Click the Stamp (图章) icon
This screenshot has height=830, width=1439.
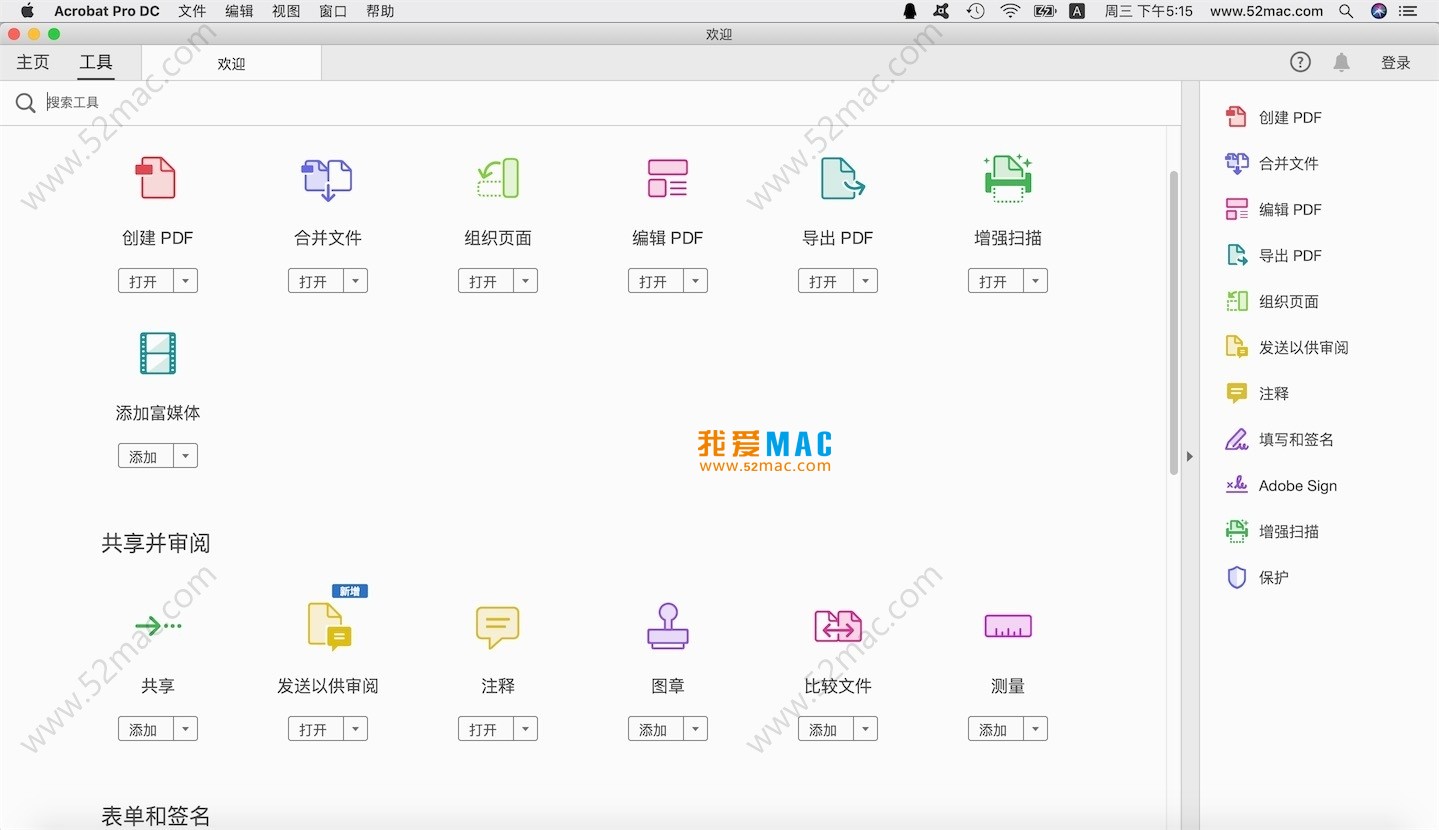click(x=667, y=626)
